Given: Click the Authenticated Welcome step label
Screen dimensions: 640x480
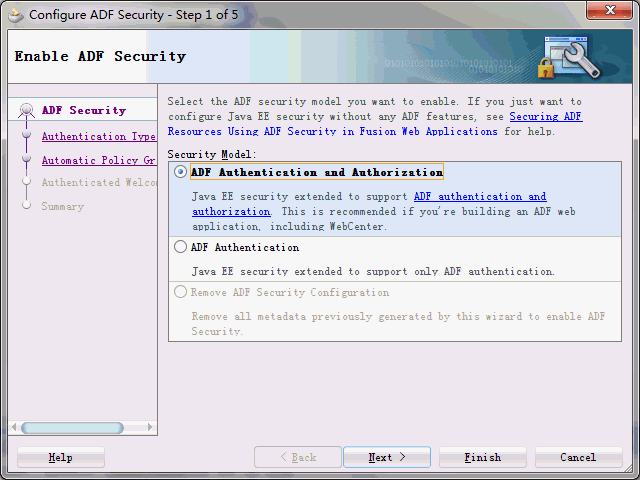Looking at the screenshot, I should 99,182.
